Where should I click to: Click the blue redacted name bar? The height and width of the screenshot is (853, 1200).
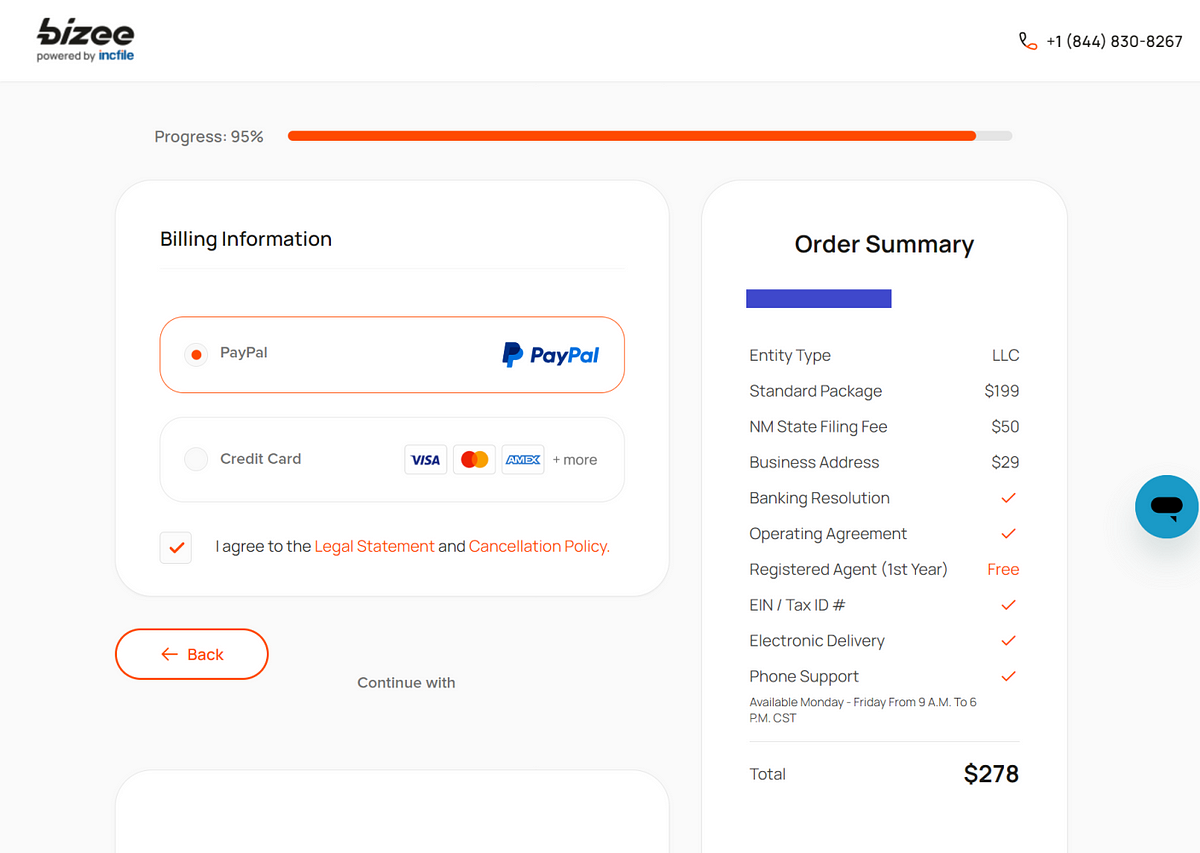click(819, 298)
